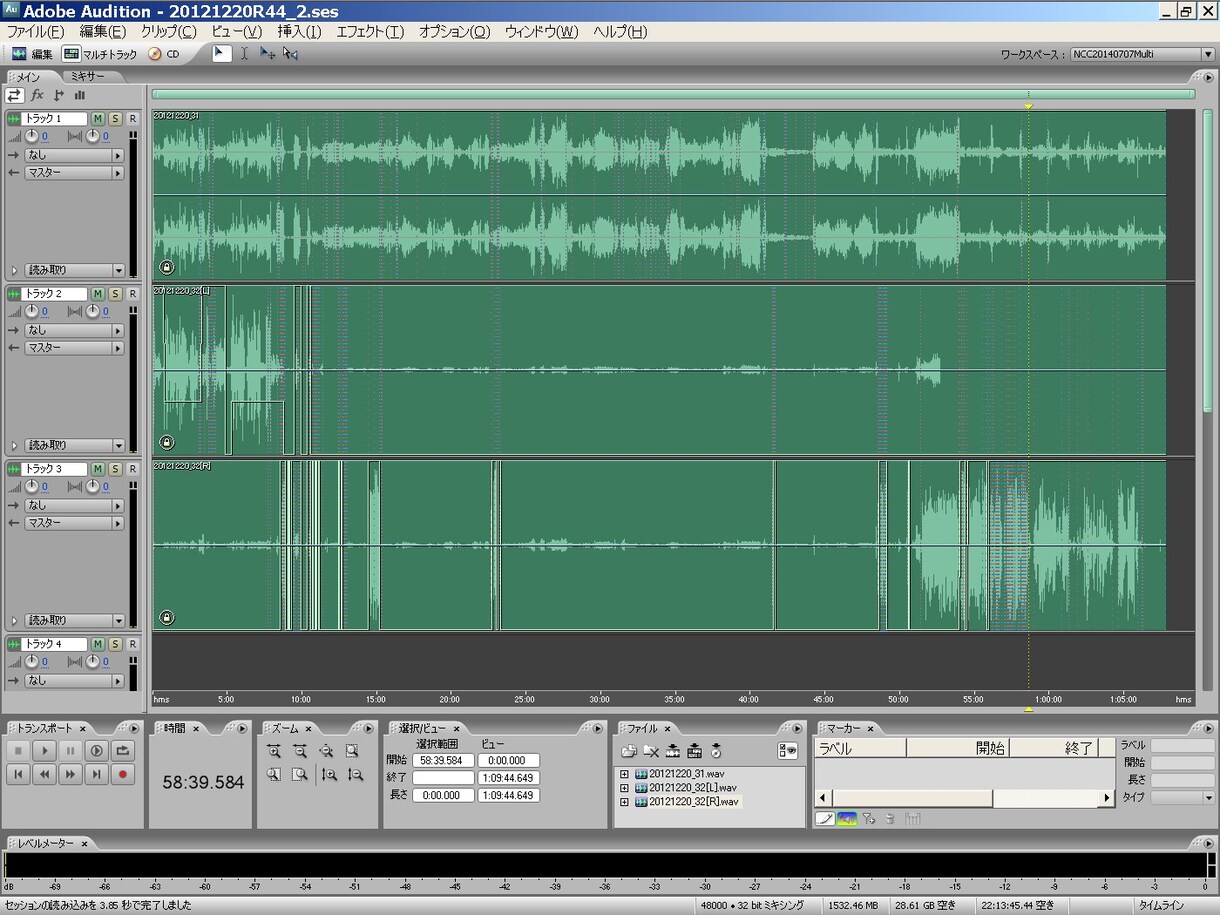
Task: Click Close Files icon in Files panel
Action: (x=651, y=751)
